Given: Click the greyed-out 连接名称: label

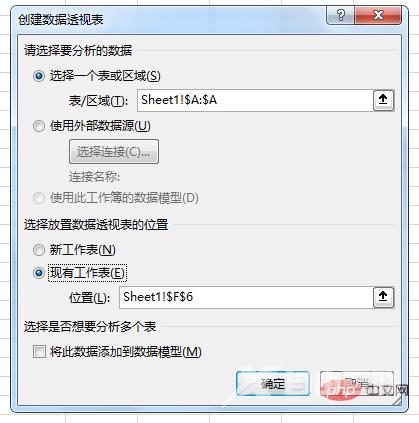Looking at the screenshot, I should pos(94,177).
